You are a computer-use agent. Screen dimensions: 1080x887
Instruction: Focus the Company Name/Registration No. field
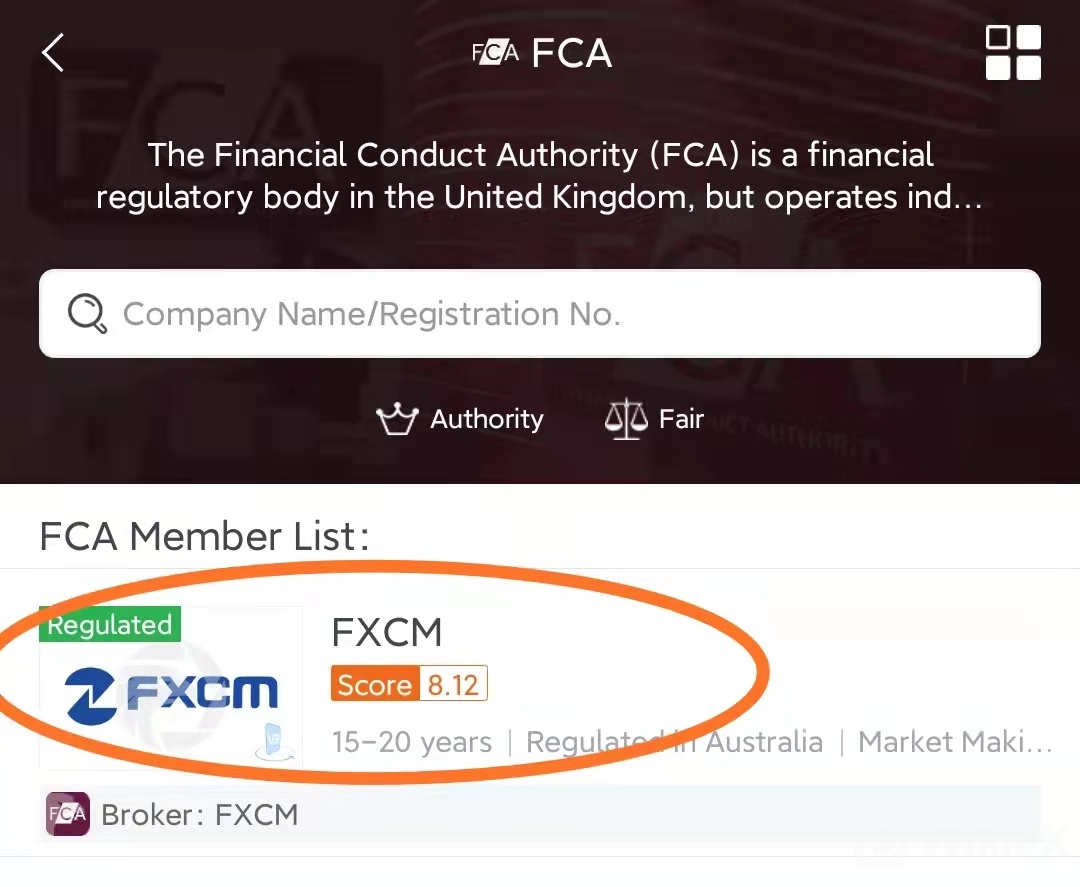click(560, 314)
